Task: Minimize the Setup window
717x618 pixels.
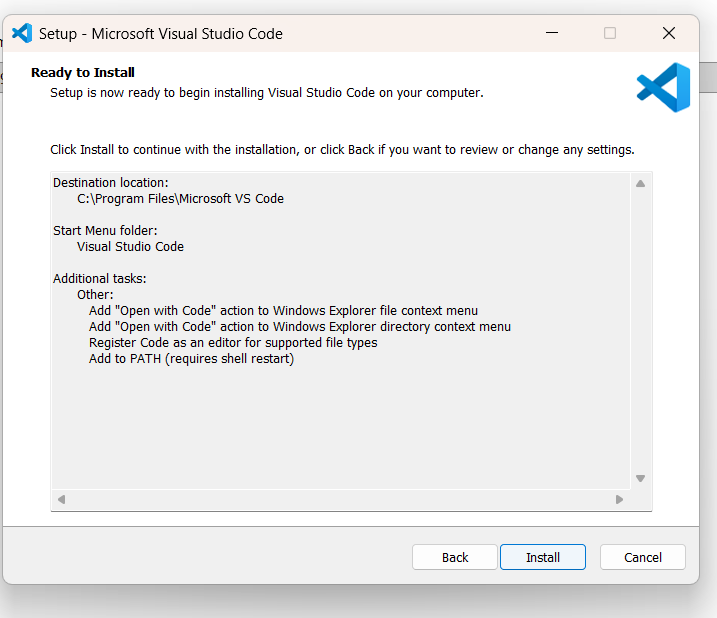Action: coord(552,33)
